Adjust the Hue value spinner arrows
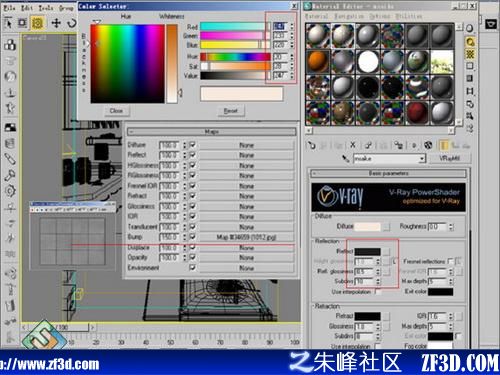The width and height of the screenshot is (500, 375). (292, 57)
